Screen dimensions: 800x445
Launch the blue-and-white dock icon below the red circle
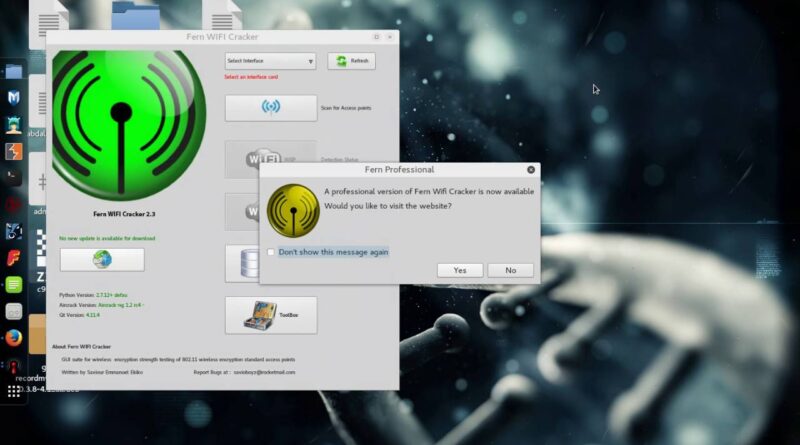pyautogui.click(x=14, y=231)
